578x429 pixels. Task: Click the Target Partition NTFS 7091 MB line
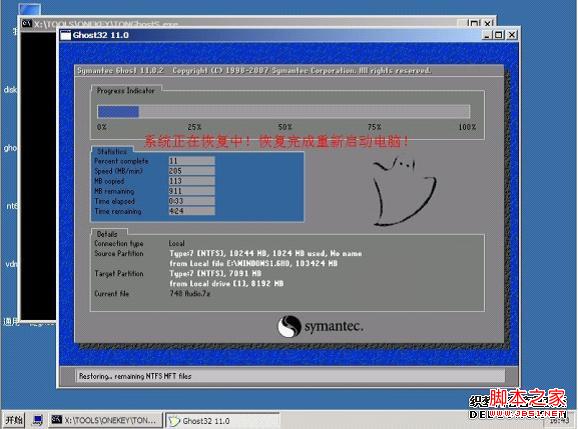[215, 273]
